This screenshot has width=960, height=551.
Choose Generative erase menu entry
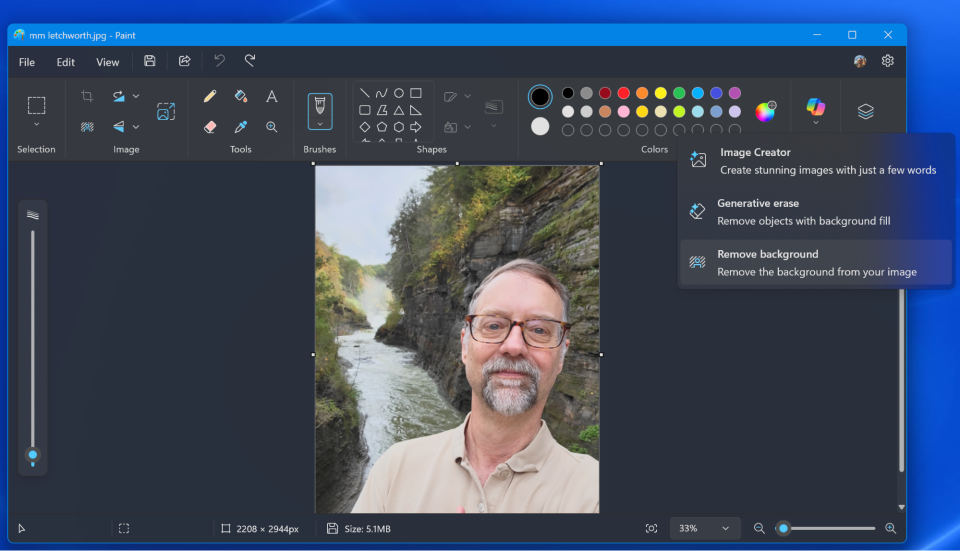816,212
